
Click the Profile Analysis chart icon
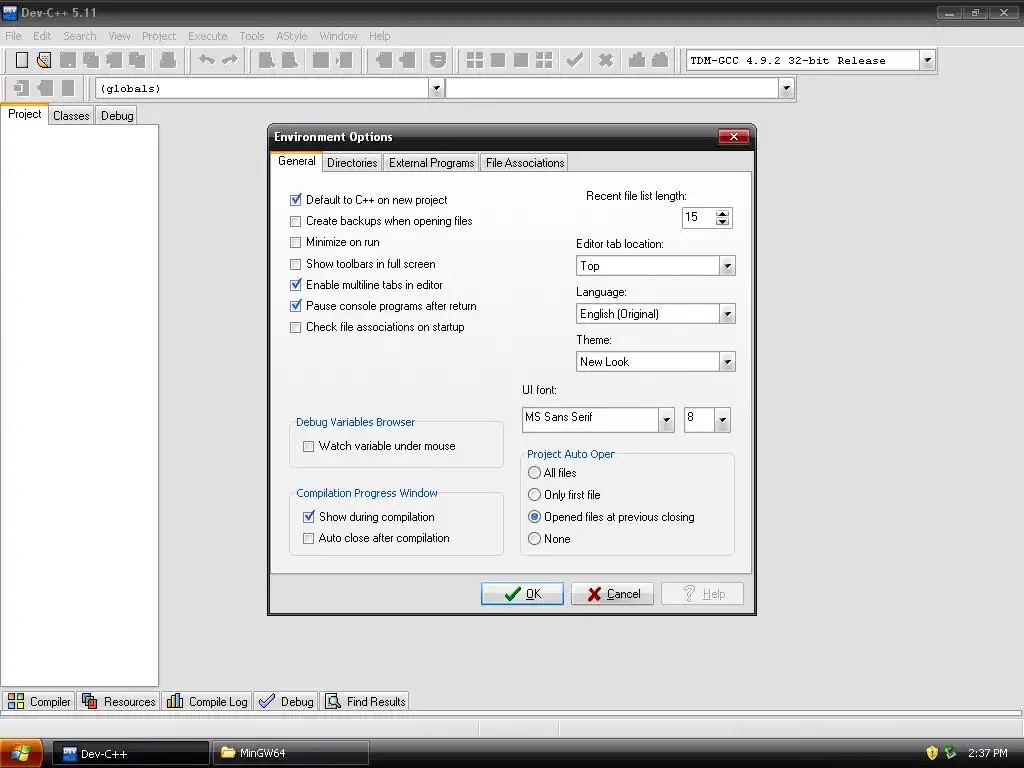tap(637, 60)
